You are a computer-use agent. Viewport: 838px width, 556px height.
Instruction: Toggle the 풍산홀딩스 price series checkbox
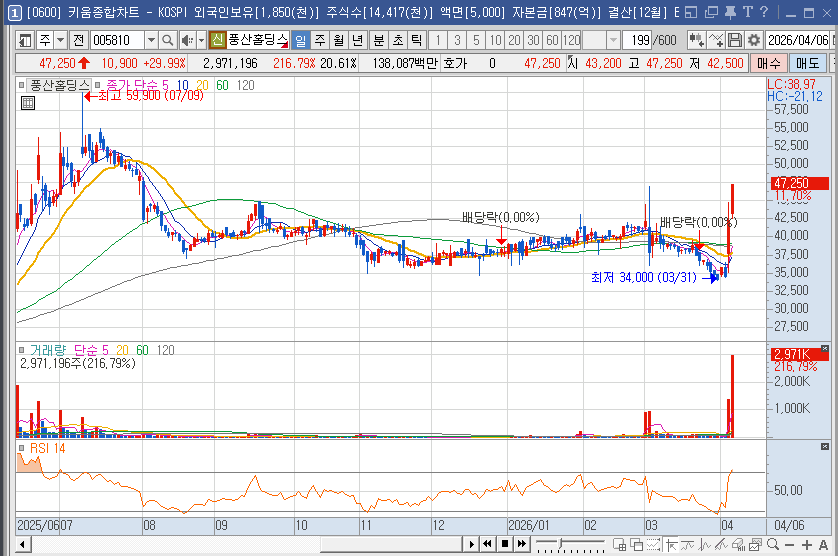point(21,84)
